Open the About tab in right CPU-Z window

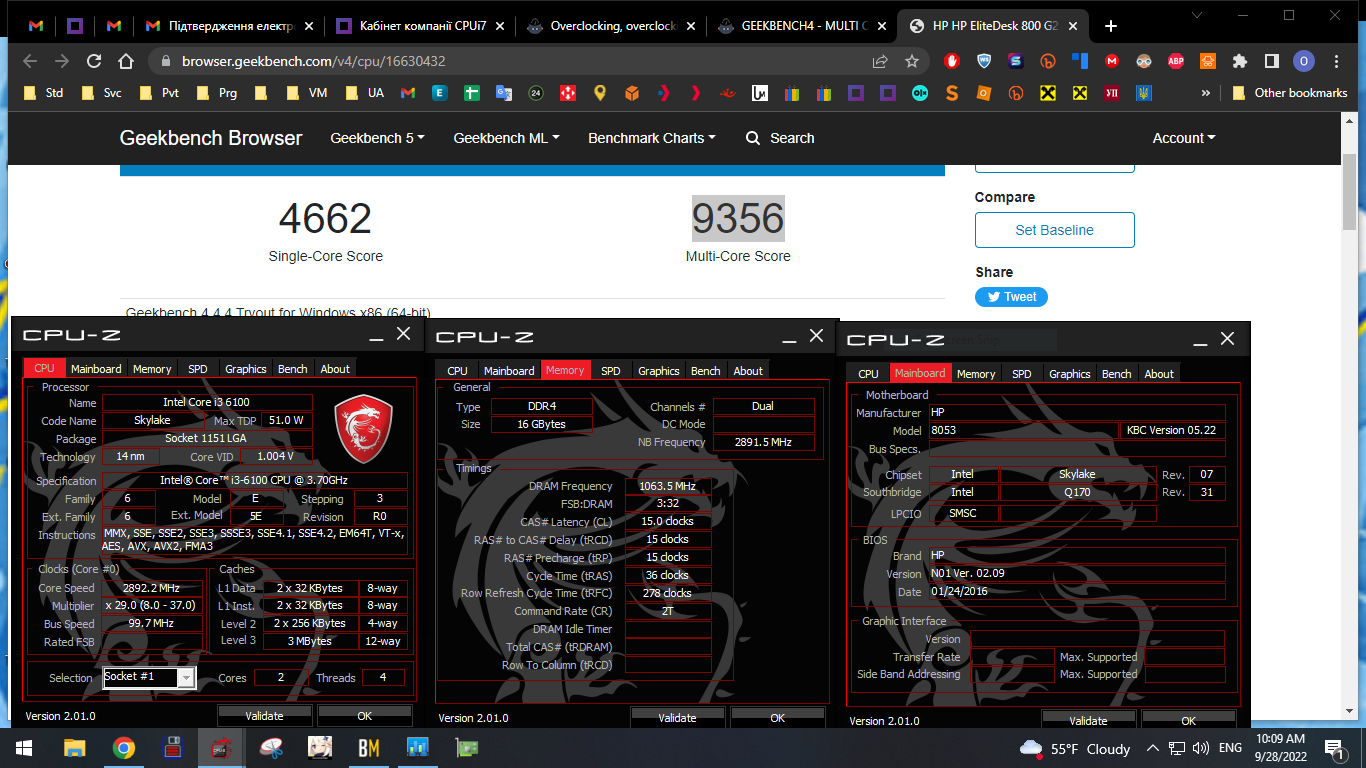pyautogui.click(x=1159, y=374)
